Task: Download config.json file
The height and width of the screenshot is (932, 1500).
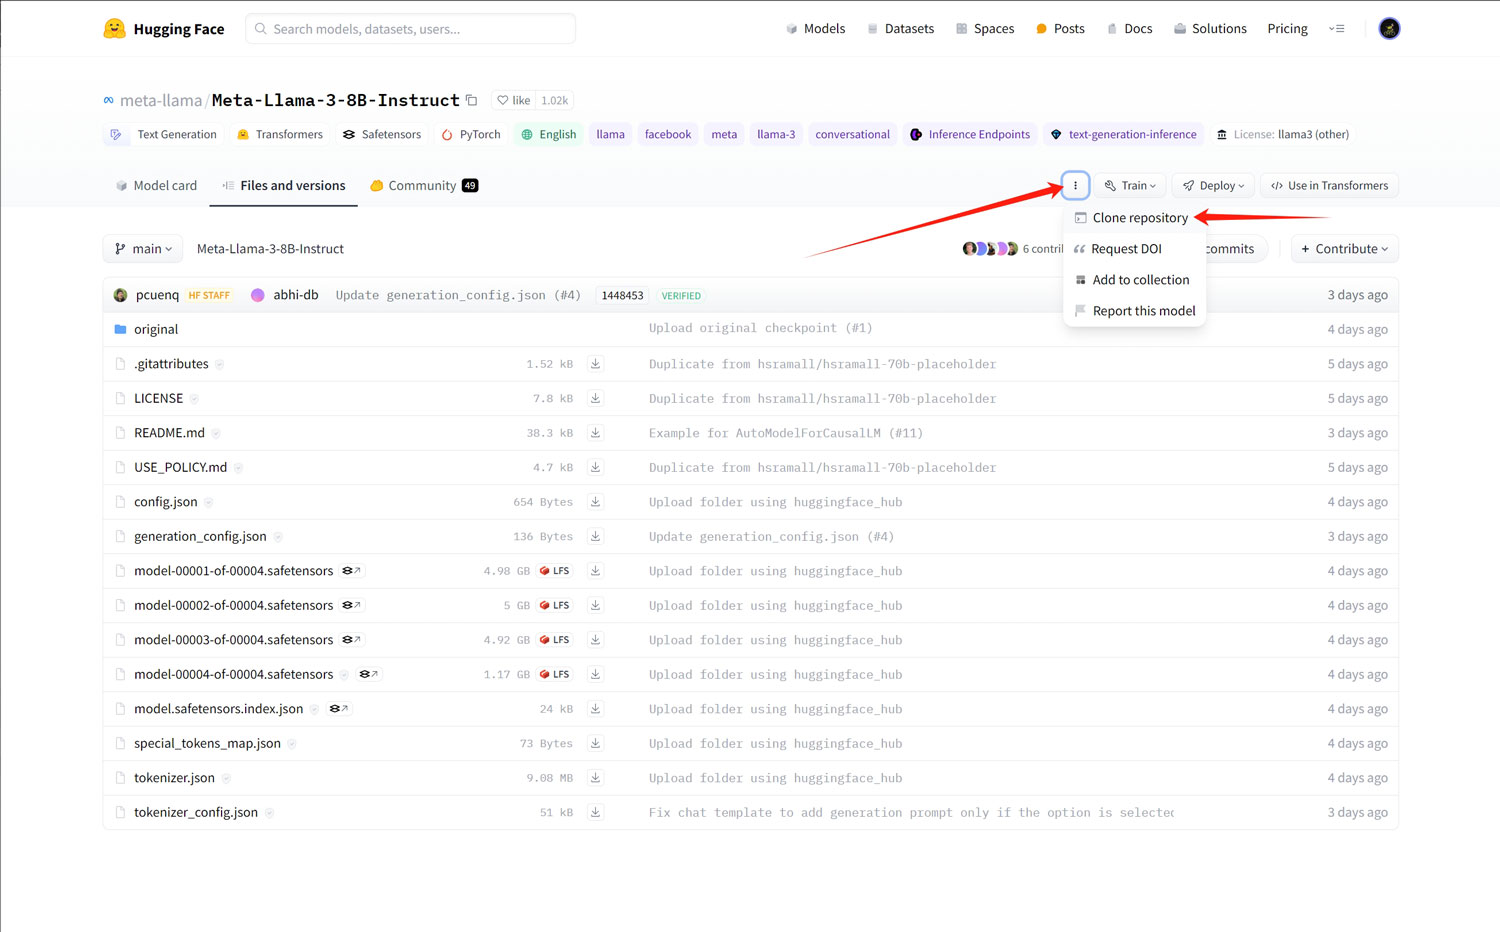Action: click(595, 502)
